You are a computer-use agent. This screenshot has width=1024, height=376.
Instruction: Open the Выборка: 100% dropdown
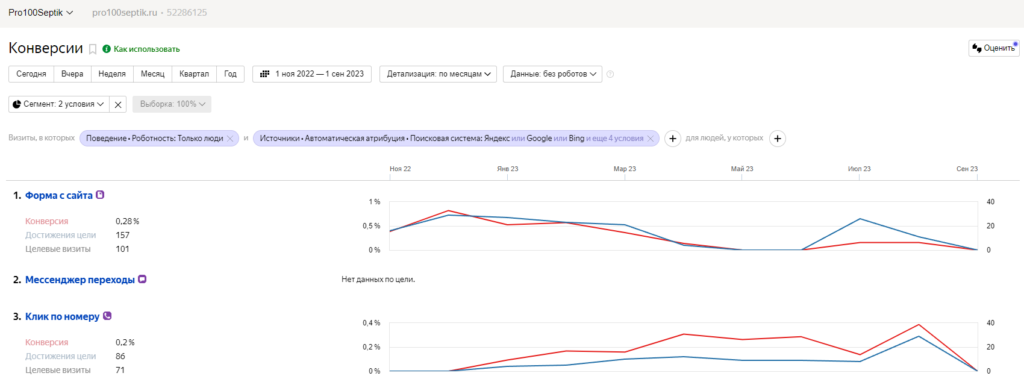[x=171, y=104]
